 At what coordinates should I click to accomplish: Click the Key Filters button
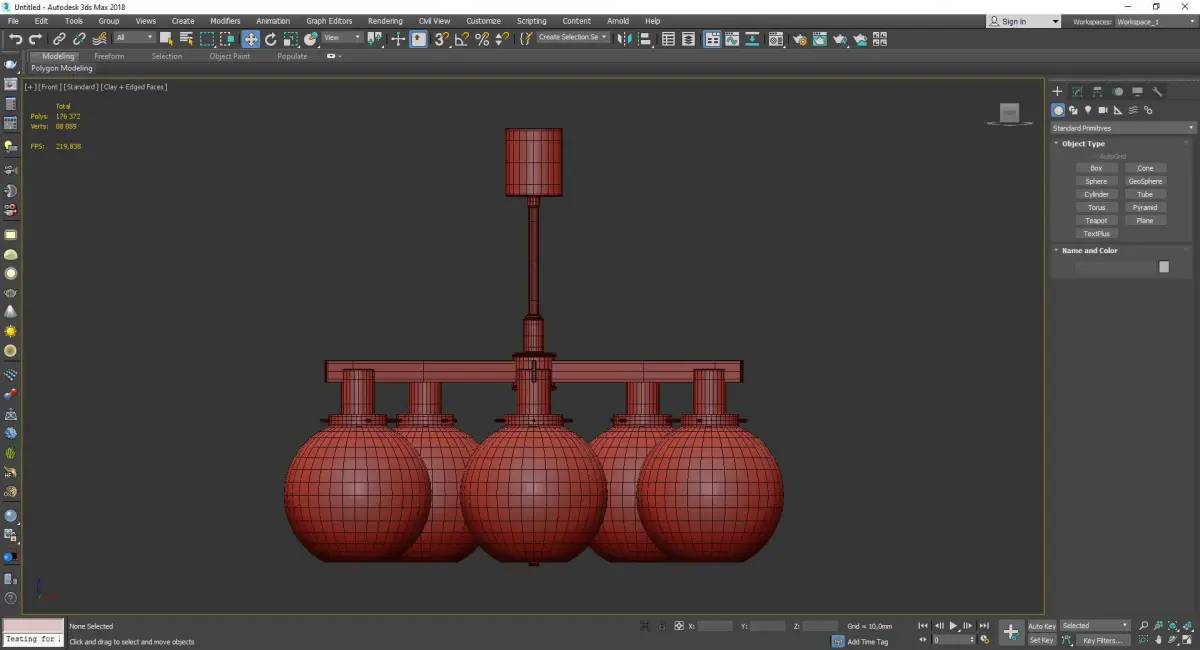click(x=1102, y=640)
